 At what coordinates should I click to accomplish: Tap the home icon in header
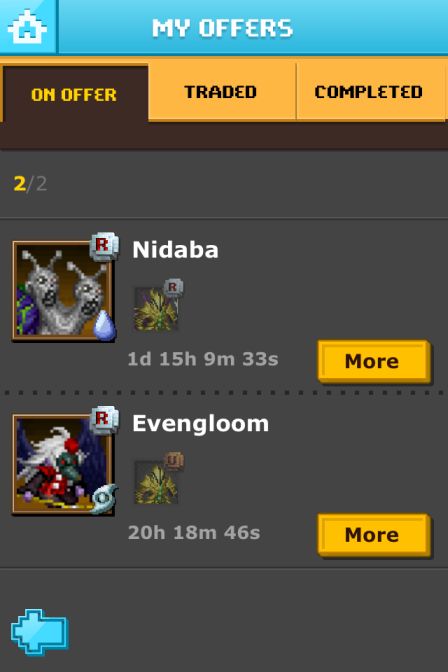[x=27, y=27]
